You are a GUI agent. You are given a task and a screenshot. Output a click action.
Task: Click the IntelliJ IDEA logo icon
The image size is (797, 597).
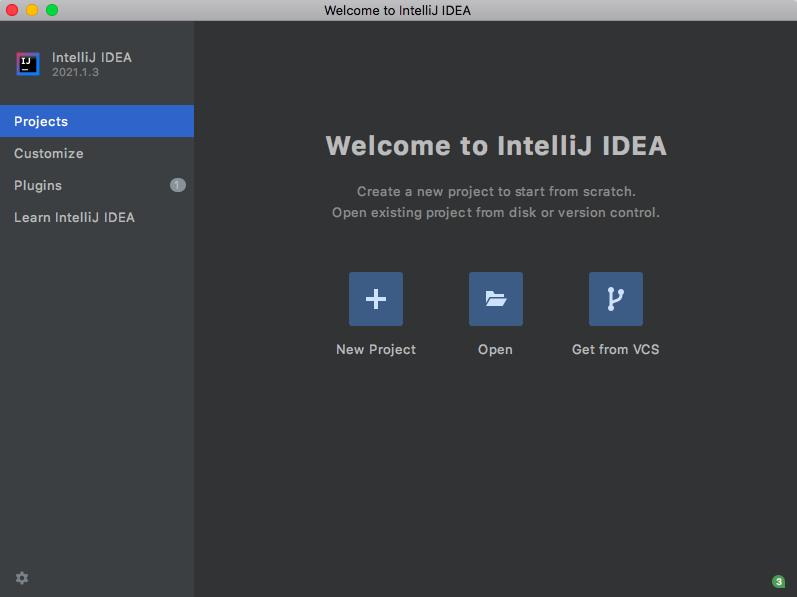[x=27, y=64]
